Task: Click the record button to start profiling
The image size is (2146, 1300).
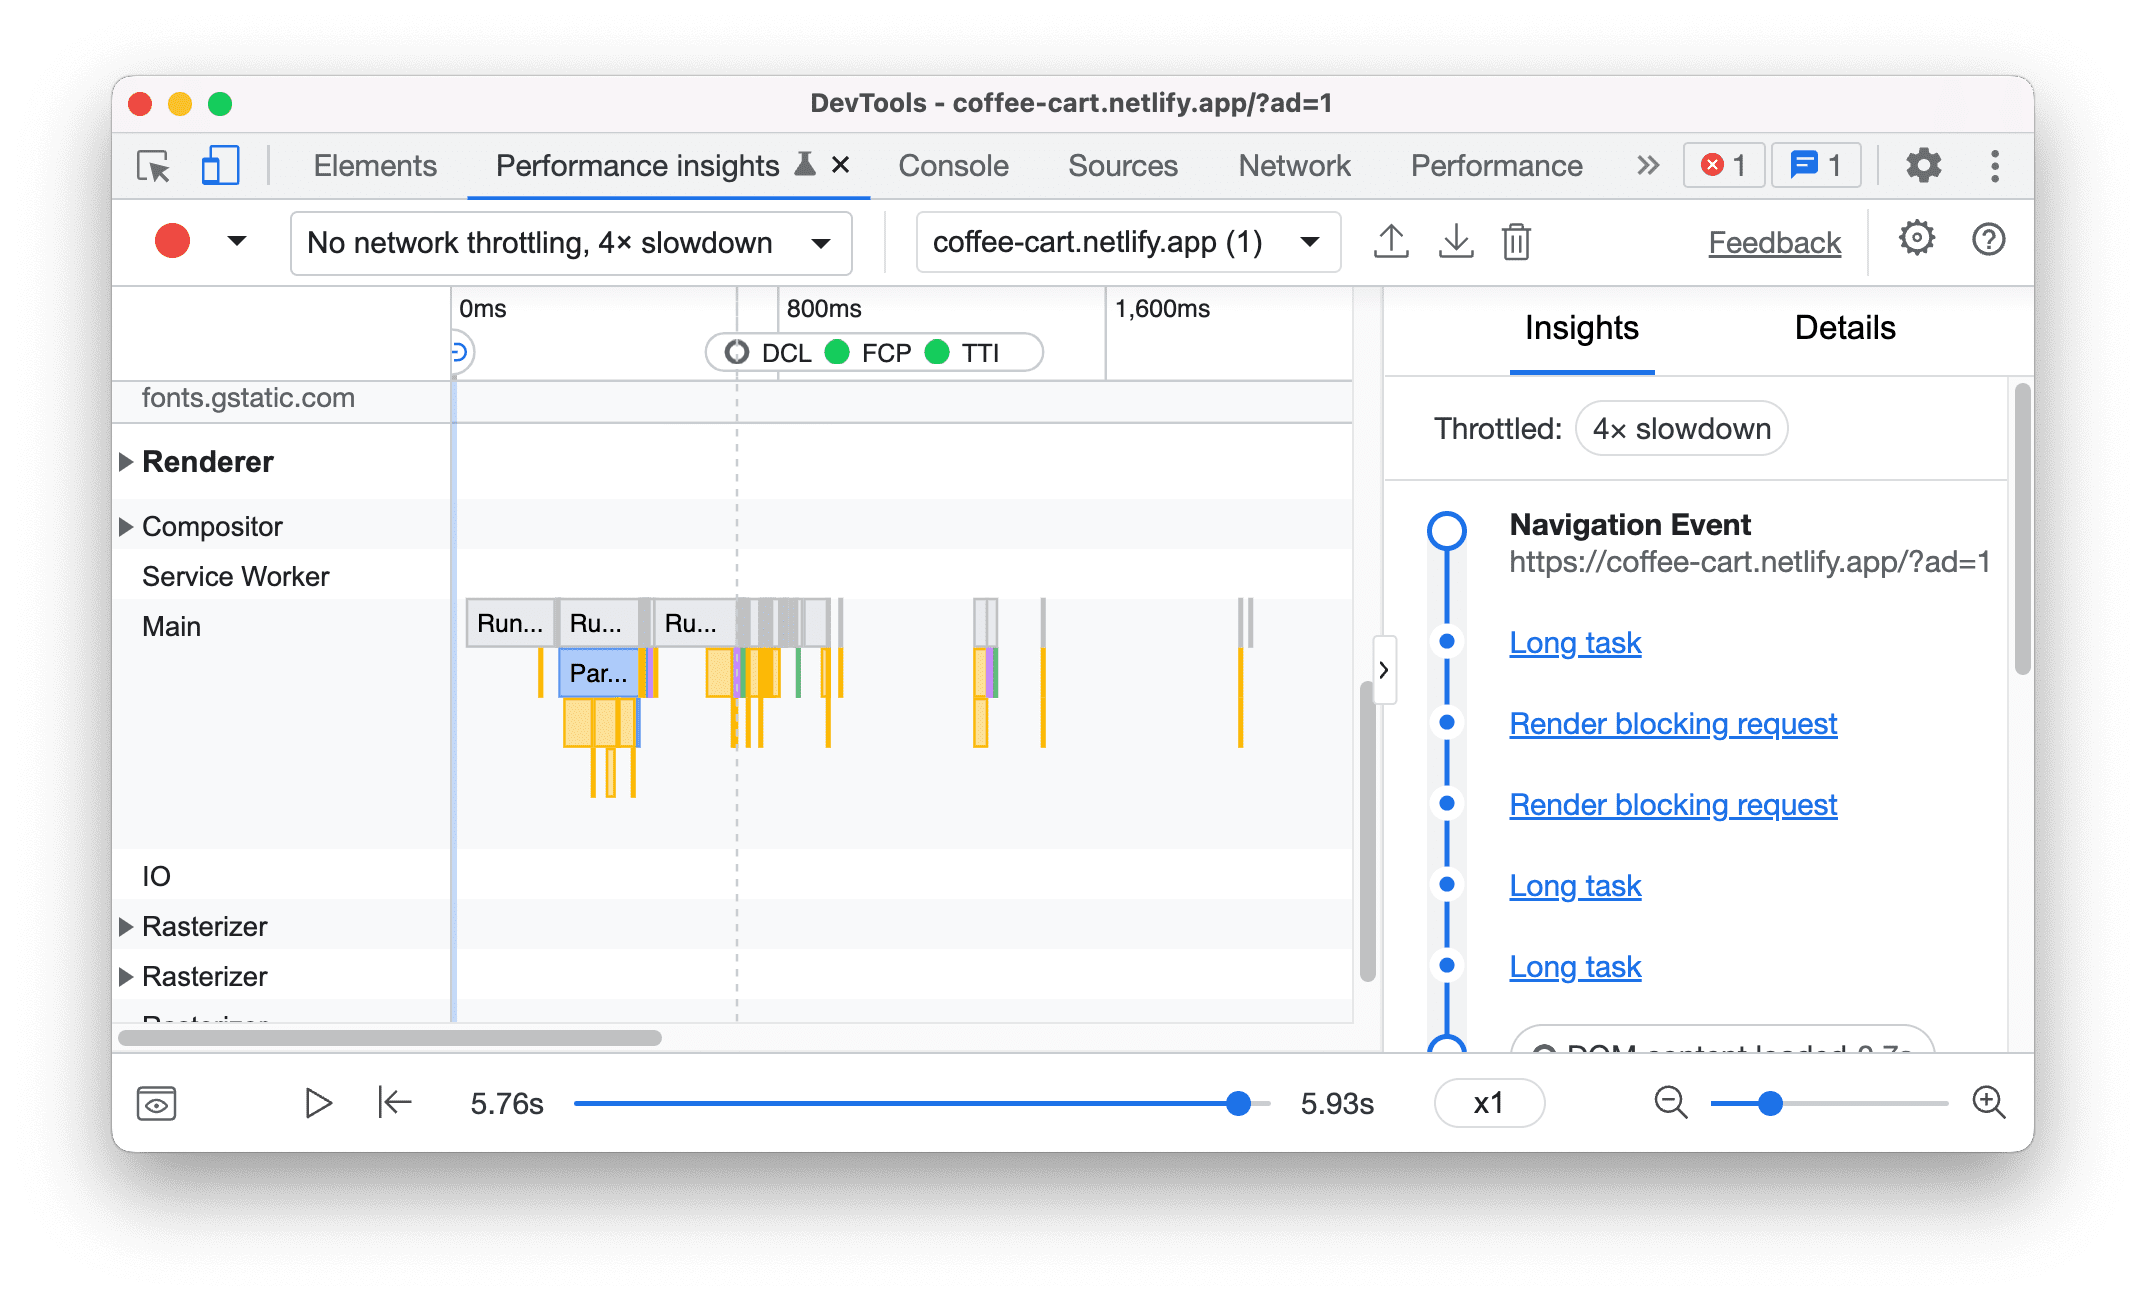Action: click(170, 241)
